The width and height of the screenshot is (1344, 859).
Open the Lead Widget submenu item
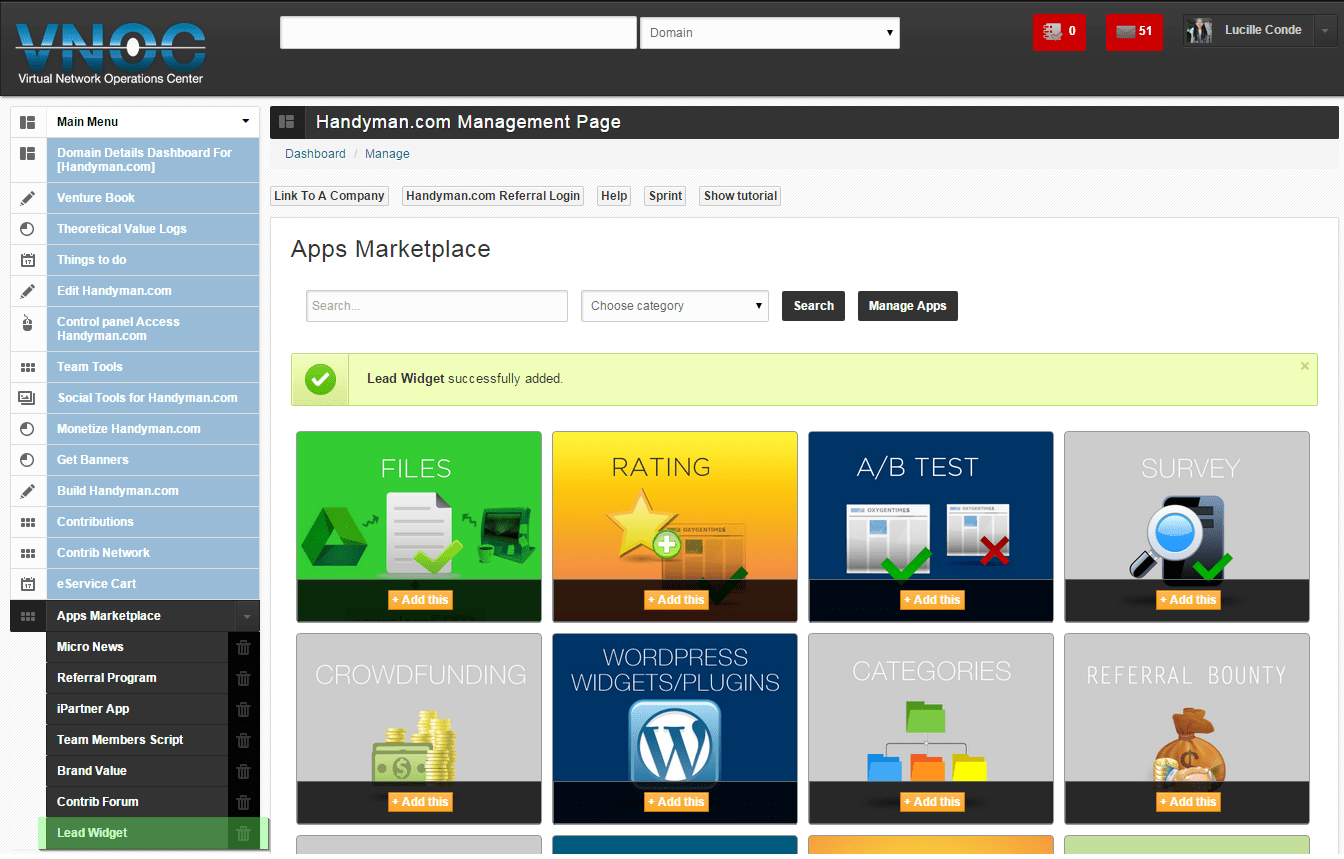tap(137, 833)
